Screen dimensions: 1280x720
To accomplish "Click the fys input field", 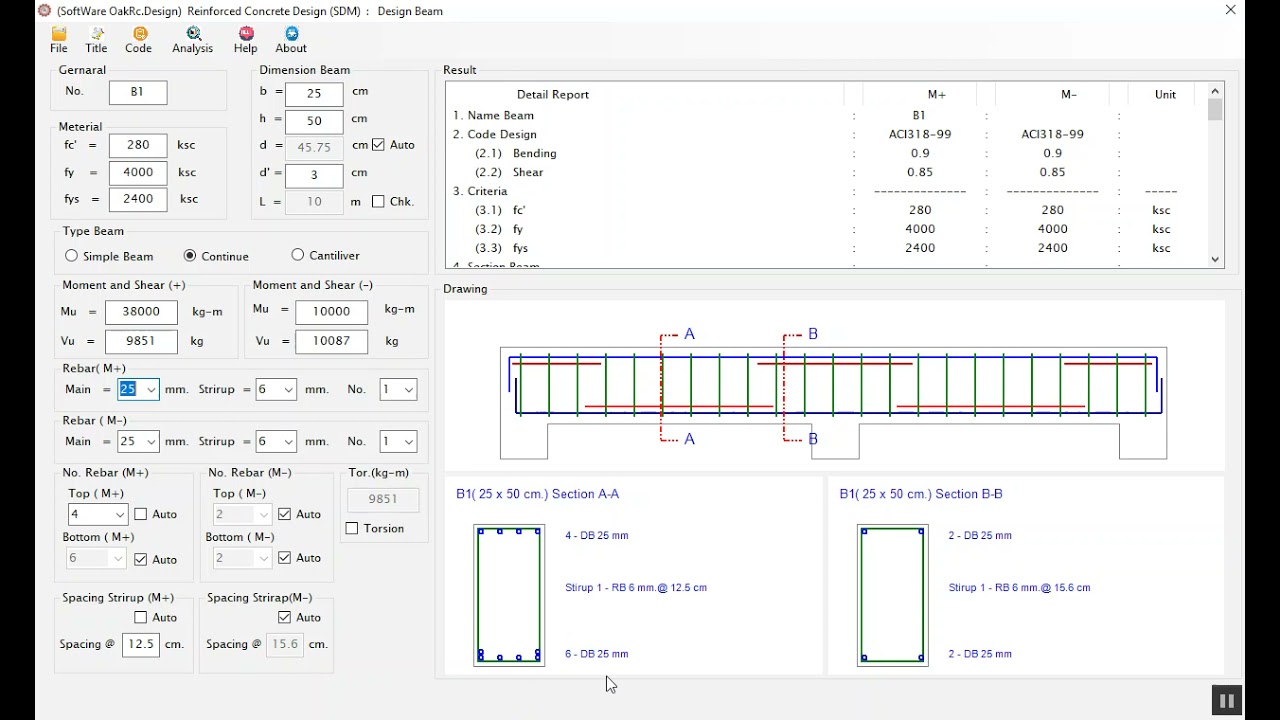I will 138,199.
